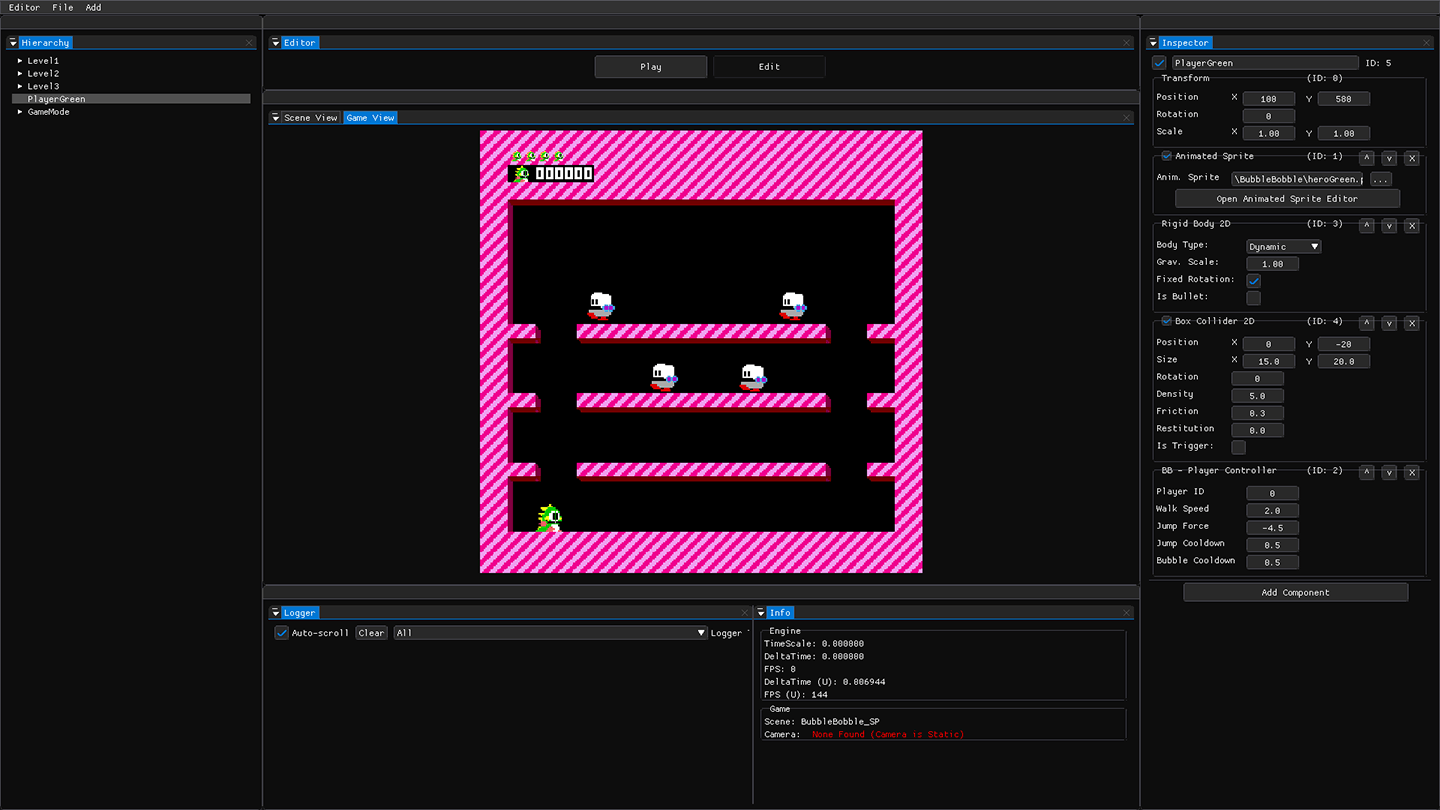Move Animated Sprite component up
1440x810 pixels.
(1367, 158)
